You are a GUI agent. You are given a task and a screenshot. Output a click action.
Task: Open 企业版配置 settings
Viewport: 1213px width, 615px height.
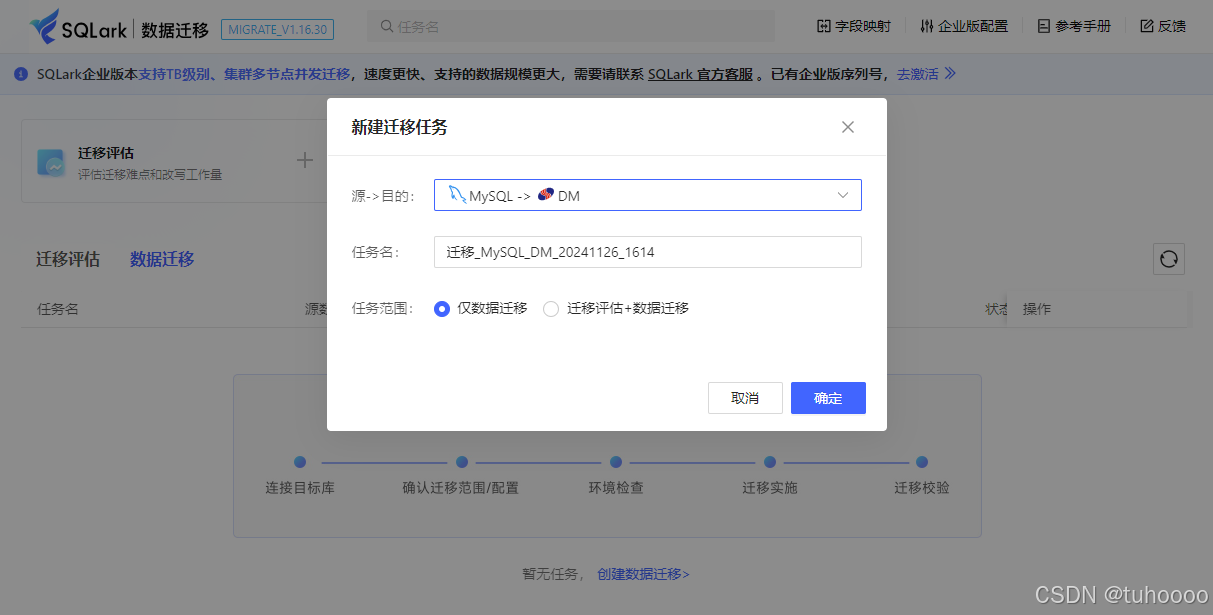tap(964, 27)
